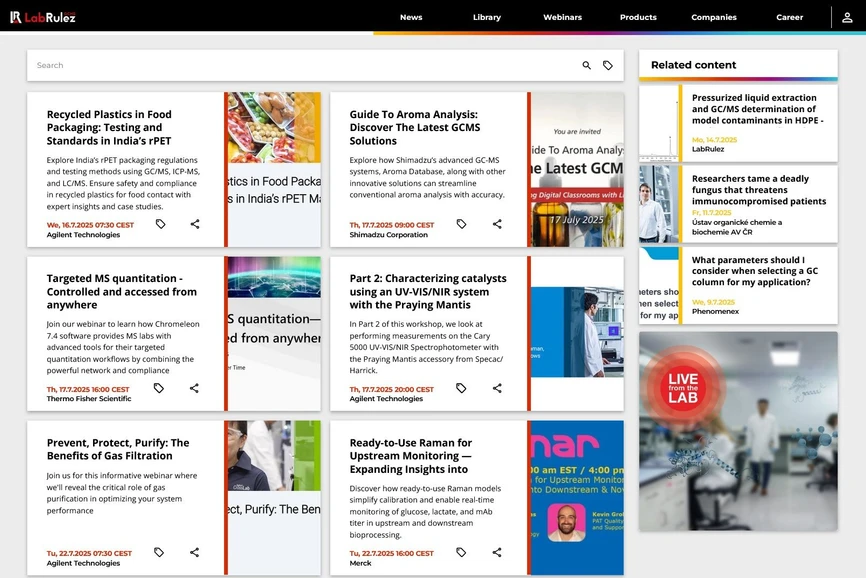The width and height of the screenshot is (866, 578).
Task: Click the Phenomenex source label
Action: tap(715, 311)
